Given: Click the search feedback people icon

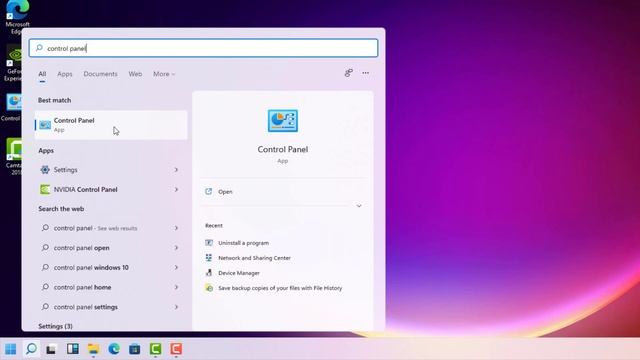Looking at the screenshot, I should click(349, 73).
